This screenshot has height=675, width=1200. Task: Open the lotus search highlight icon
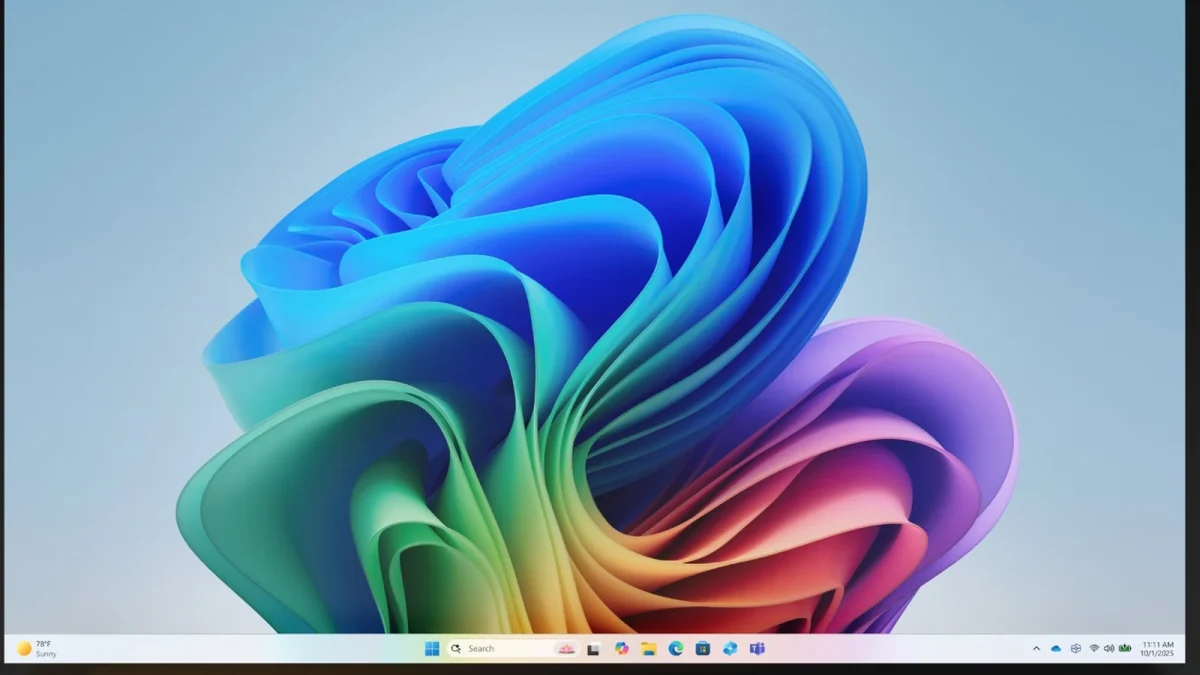pyautogui.click(x=566, y=648)
